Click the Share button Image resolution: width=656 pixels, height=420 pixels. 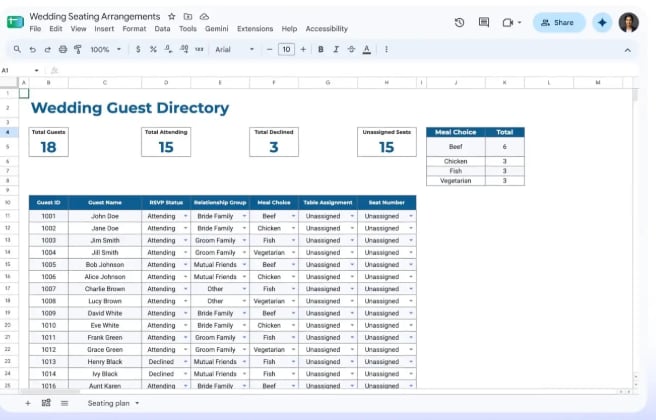click(x=559, y=23)
